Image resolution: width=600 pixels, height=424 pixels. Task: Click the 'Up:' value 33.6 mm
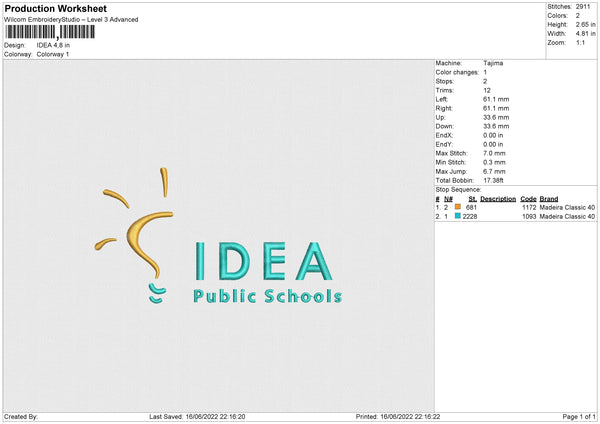click(x=496, y=117)
